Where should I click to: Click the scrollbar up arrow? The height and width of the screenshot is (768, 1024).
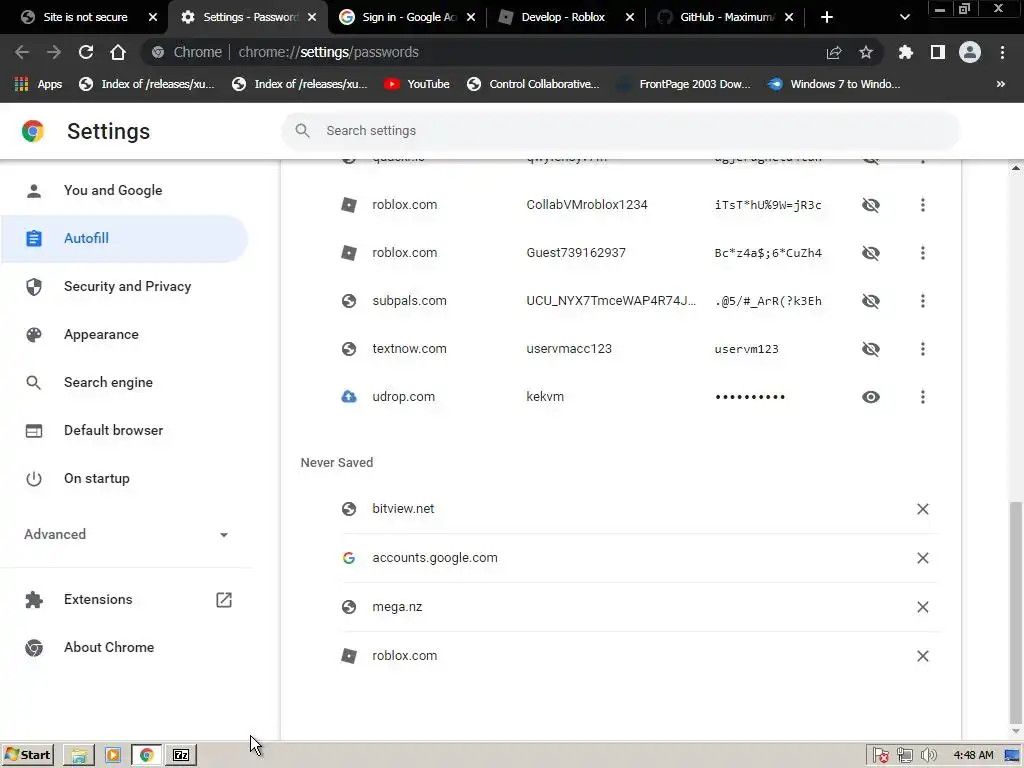click(1016, 168)
